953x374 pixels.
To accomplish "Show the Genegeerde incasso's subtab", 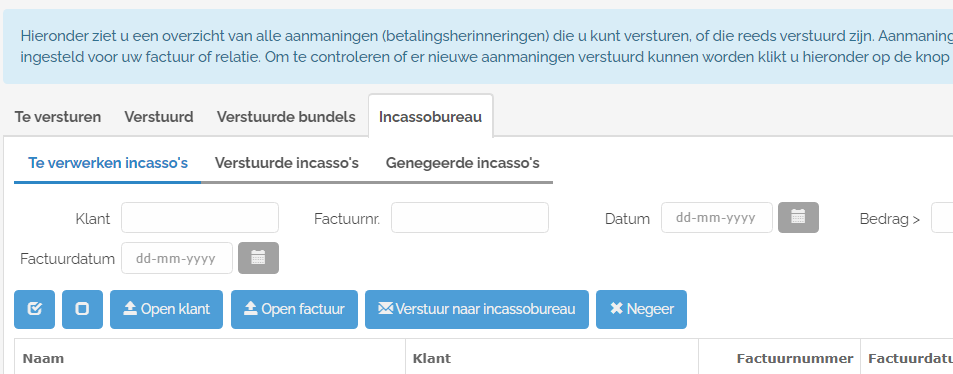I will coord(463,163).
